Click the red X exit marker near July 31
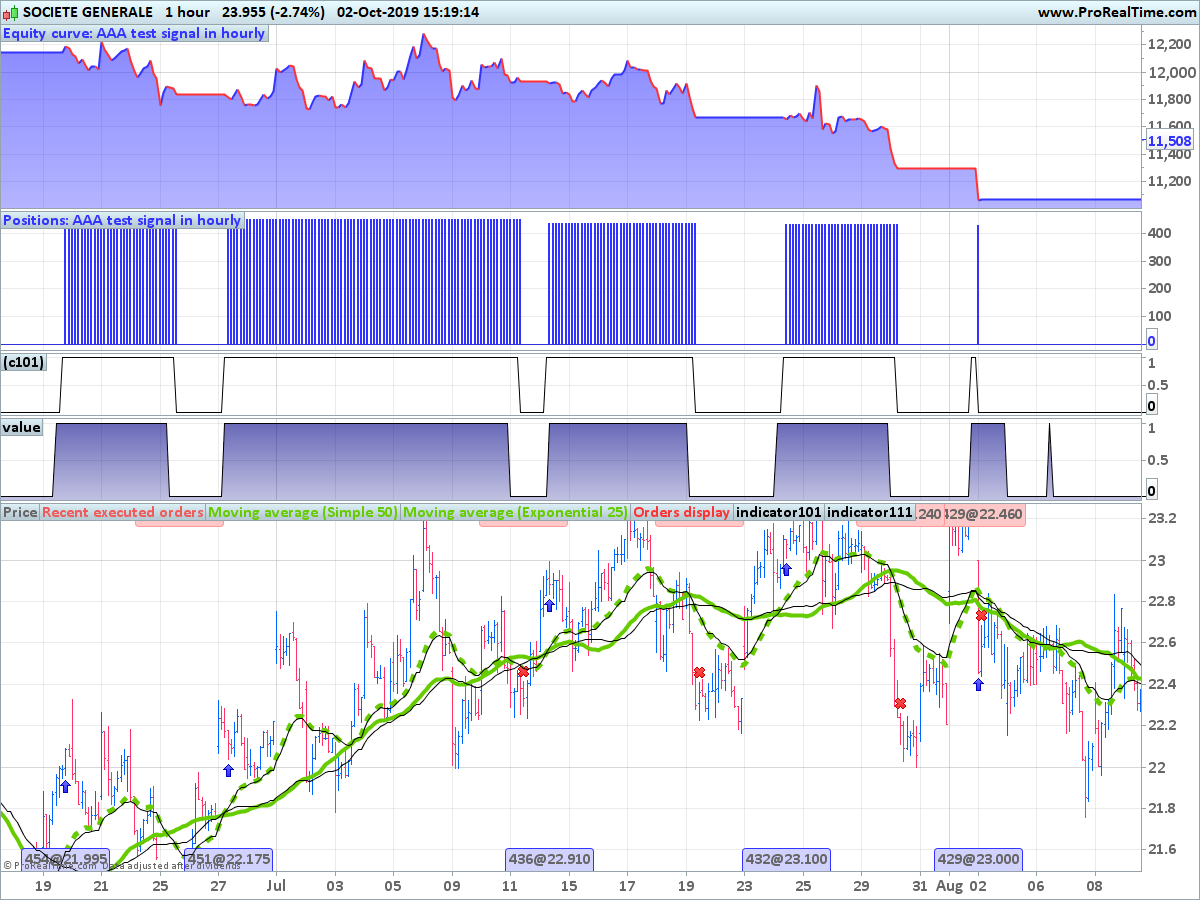1200x900 pixels. point(900,704)
